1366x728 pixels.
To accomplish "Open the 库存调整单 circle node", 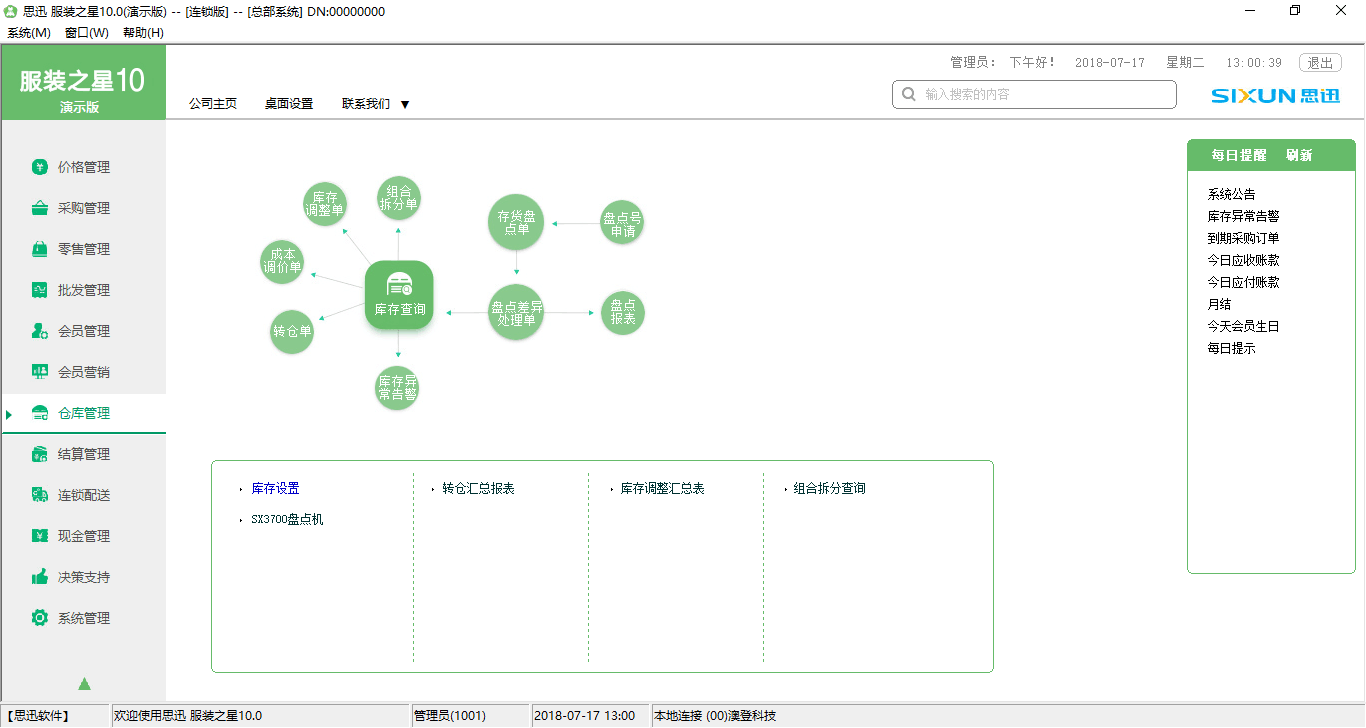I will (324, 204).
